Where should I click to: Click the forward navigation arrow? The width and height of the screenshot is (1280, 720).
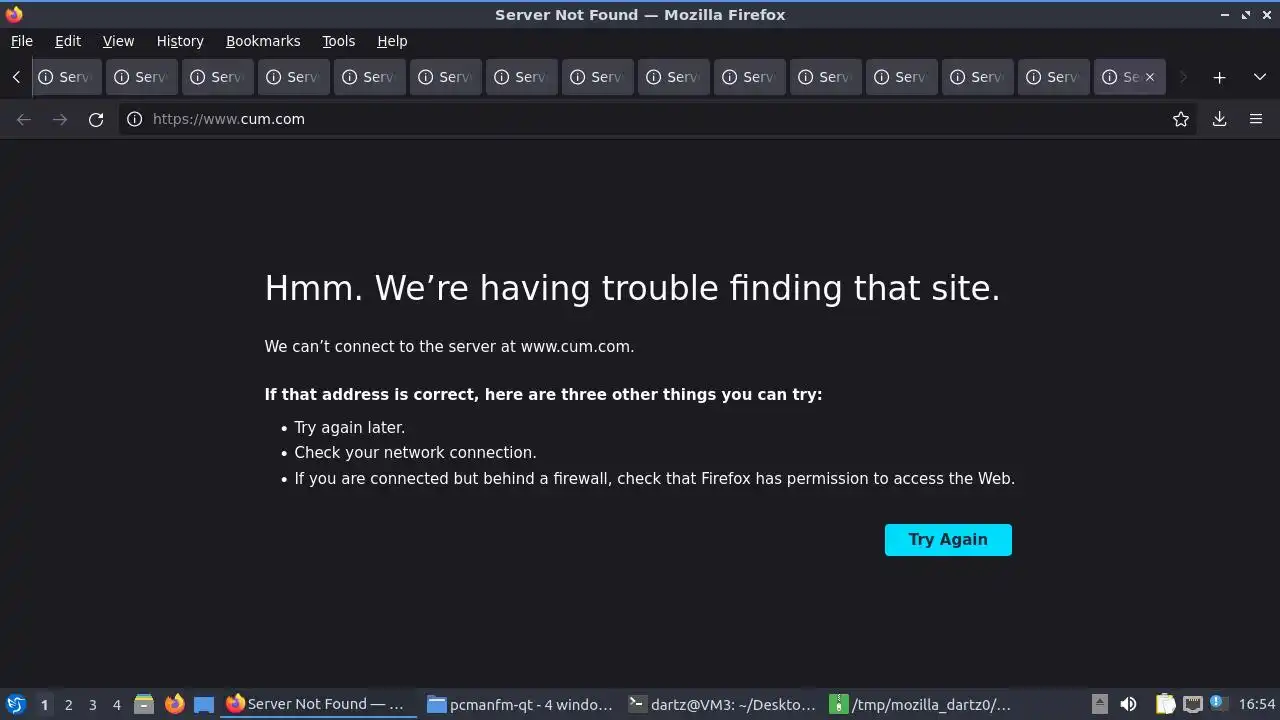pos(60,119)
